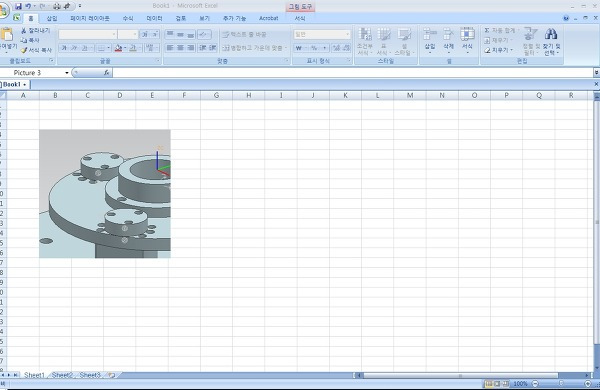Select the inserted 3D model picture
The width and height of the screenshot is (600, 390).
105,194
